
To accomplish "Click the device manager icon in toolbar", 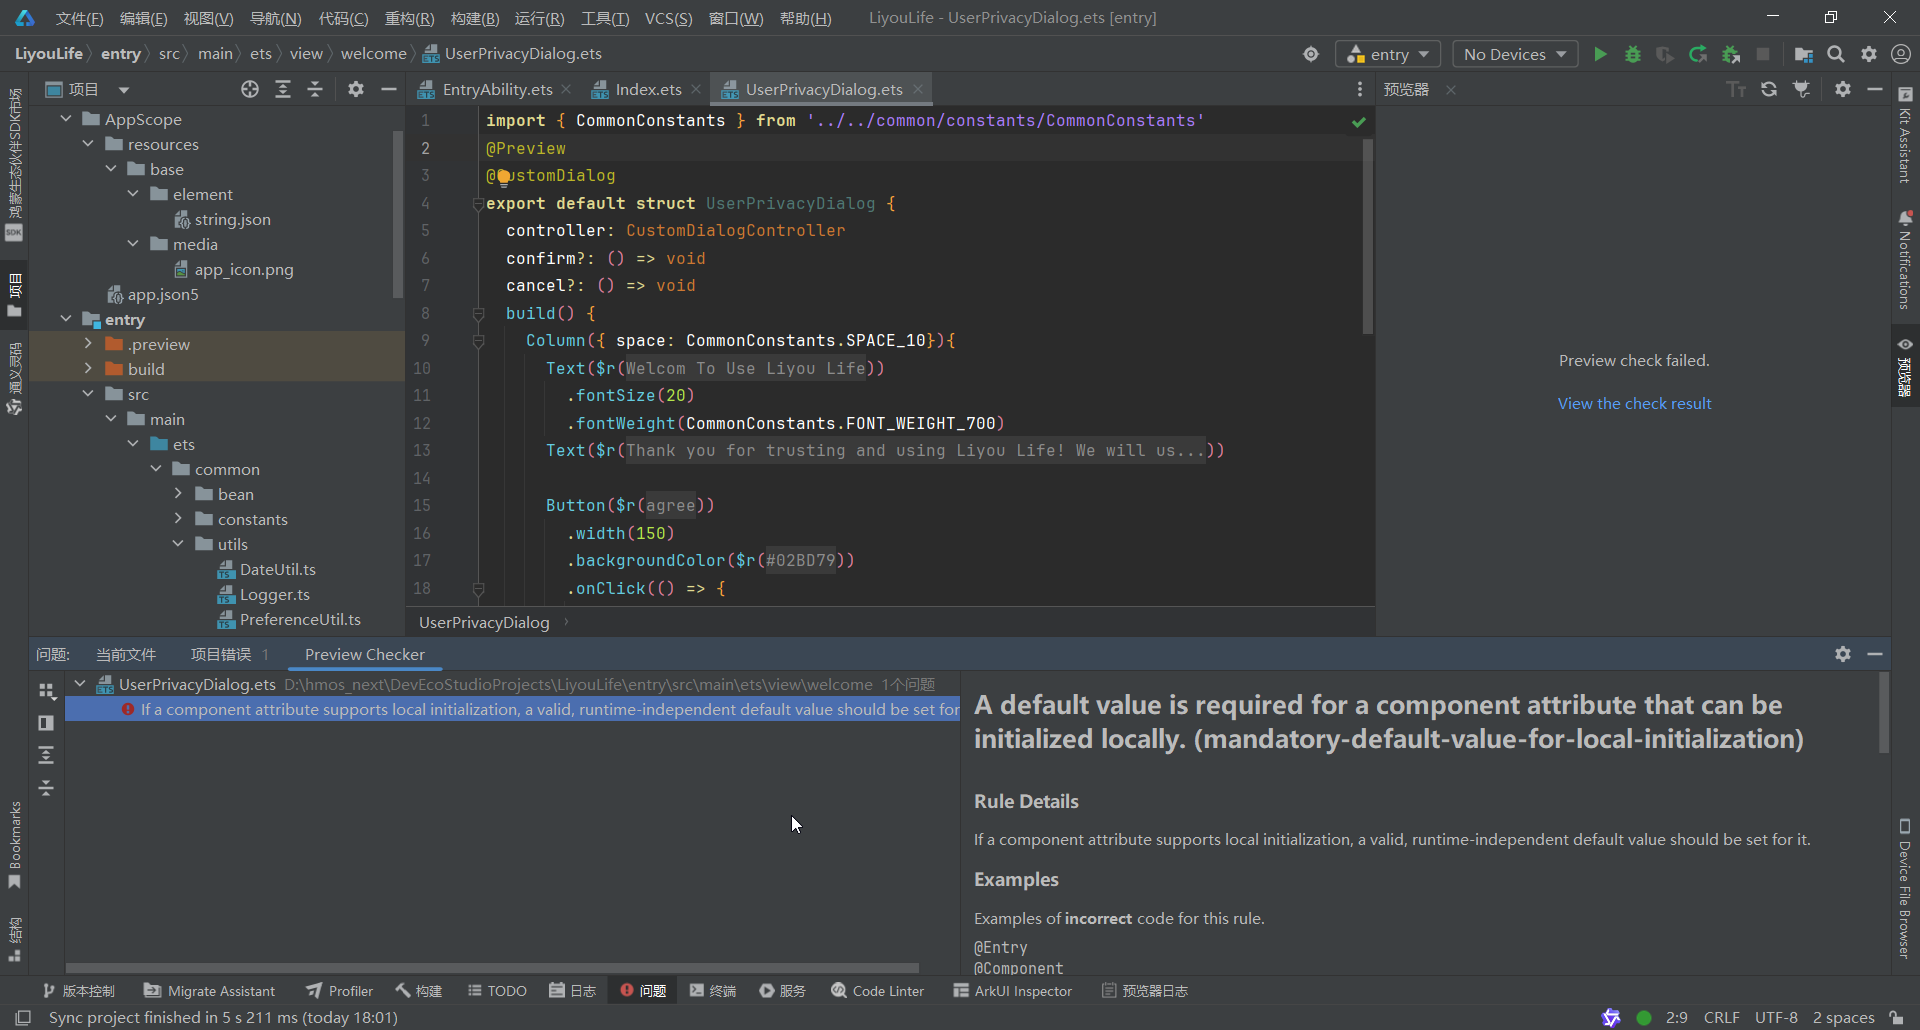I will pyautogui.click(x=1804, y=54).
